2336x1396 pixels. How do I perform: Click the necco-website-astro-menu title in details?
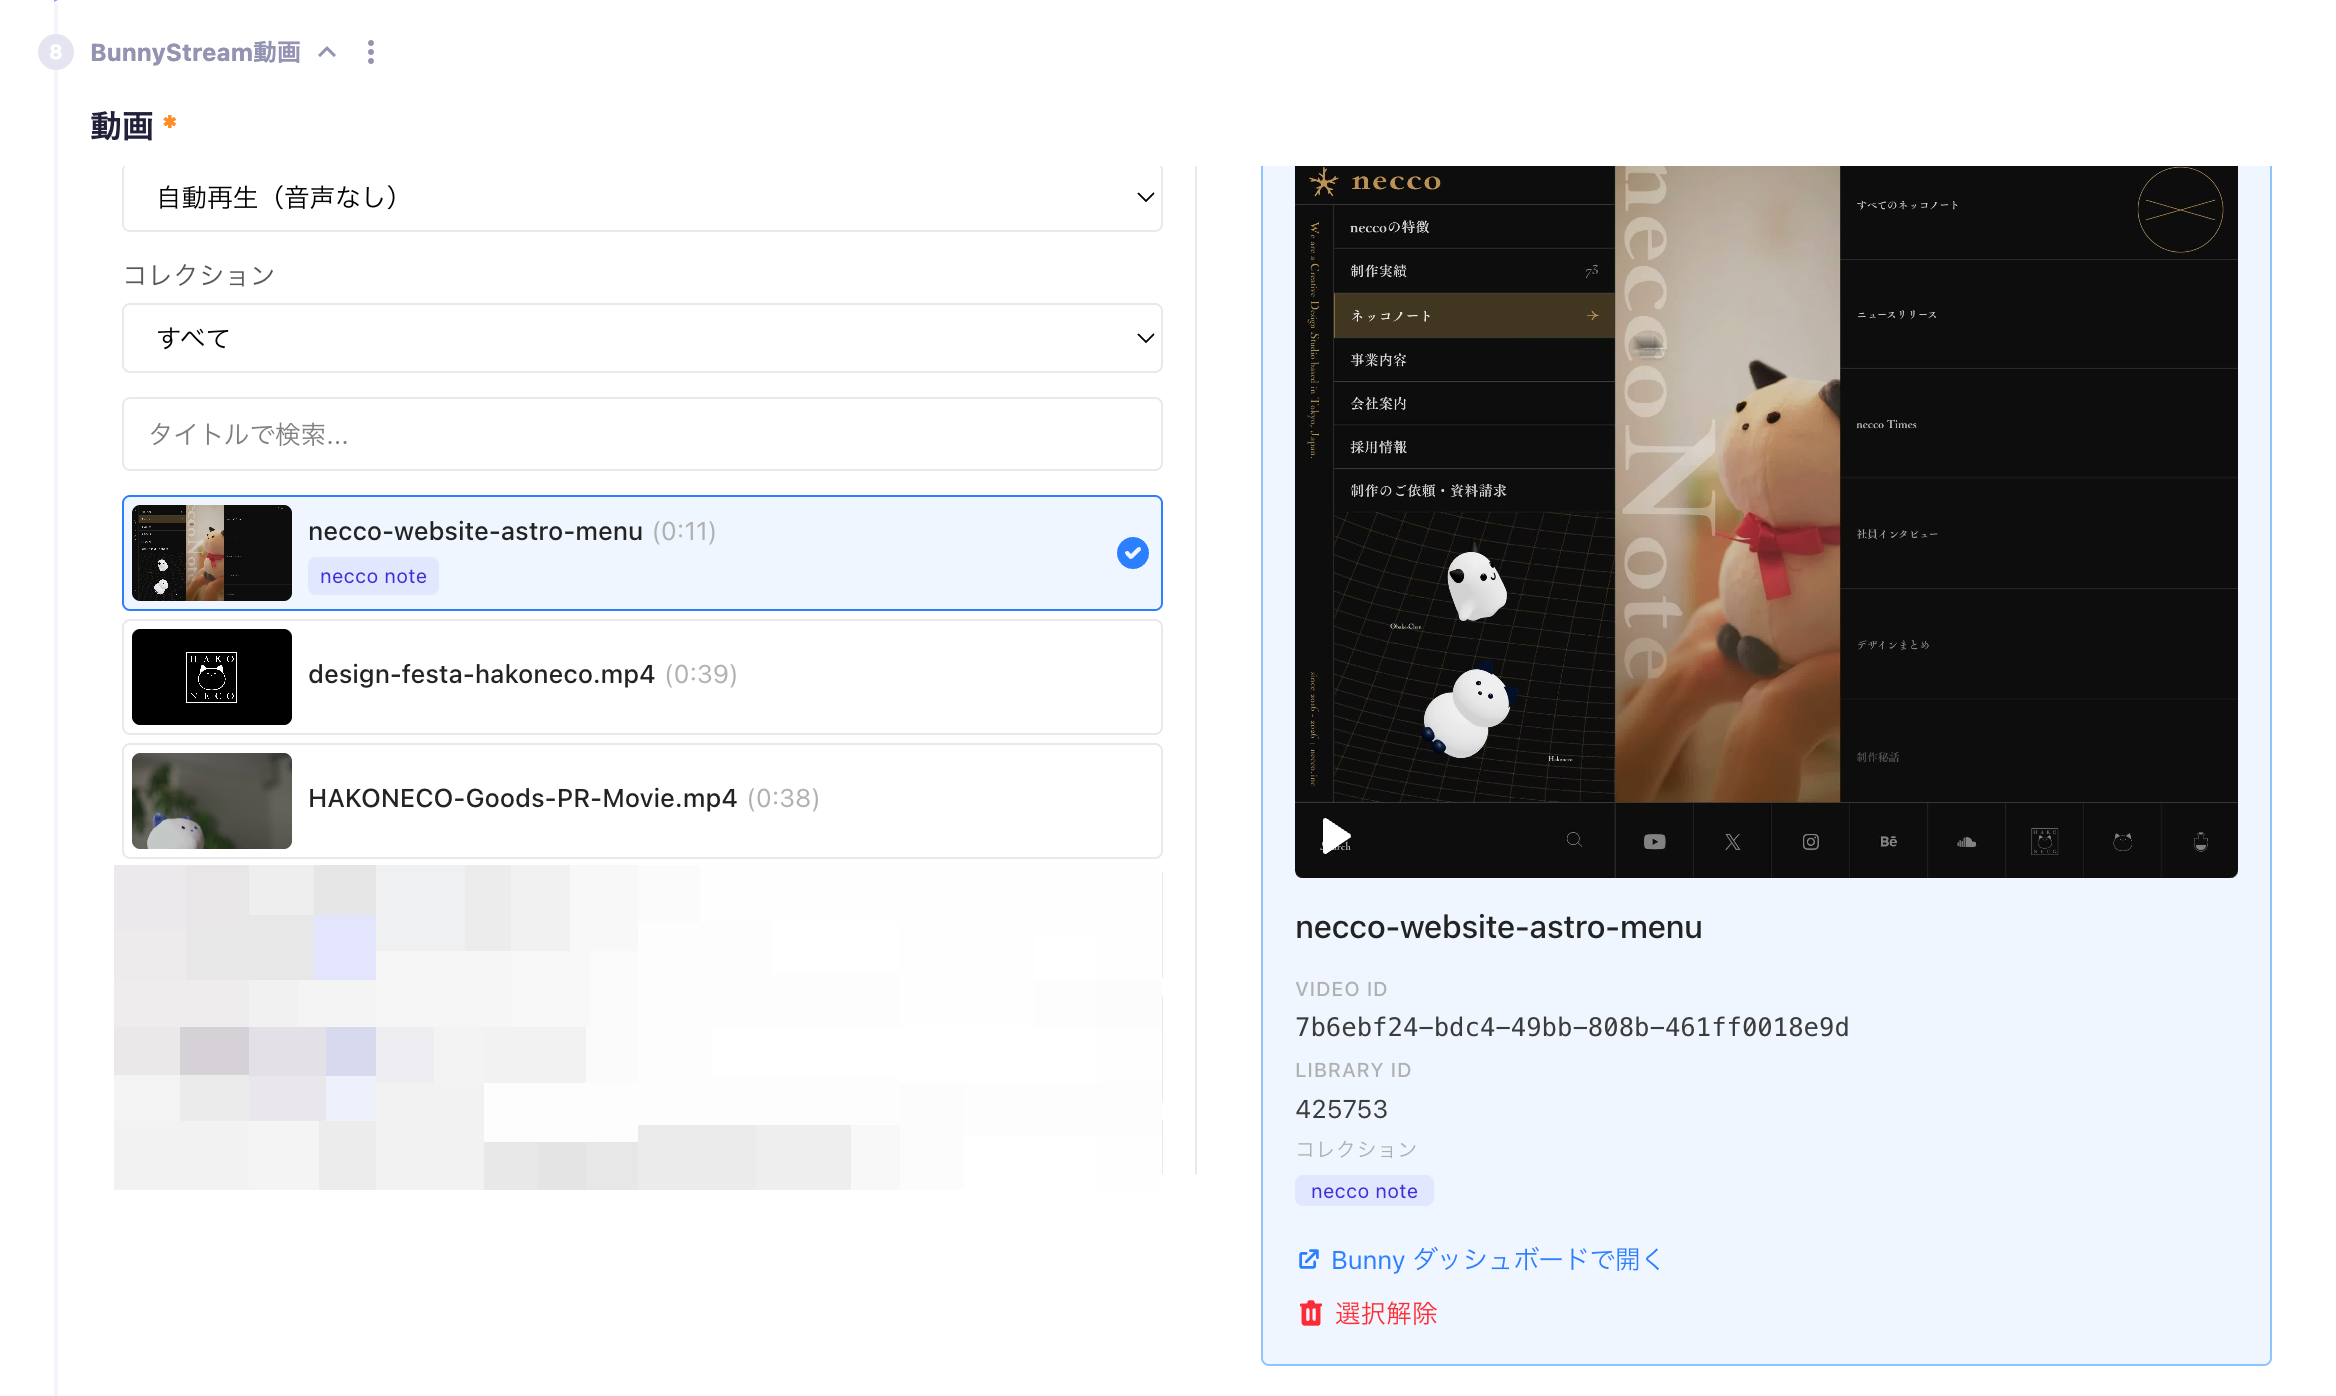pyautogui.click(x=1498, y=927)
